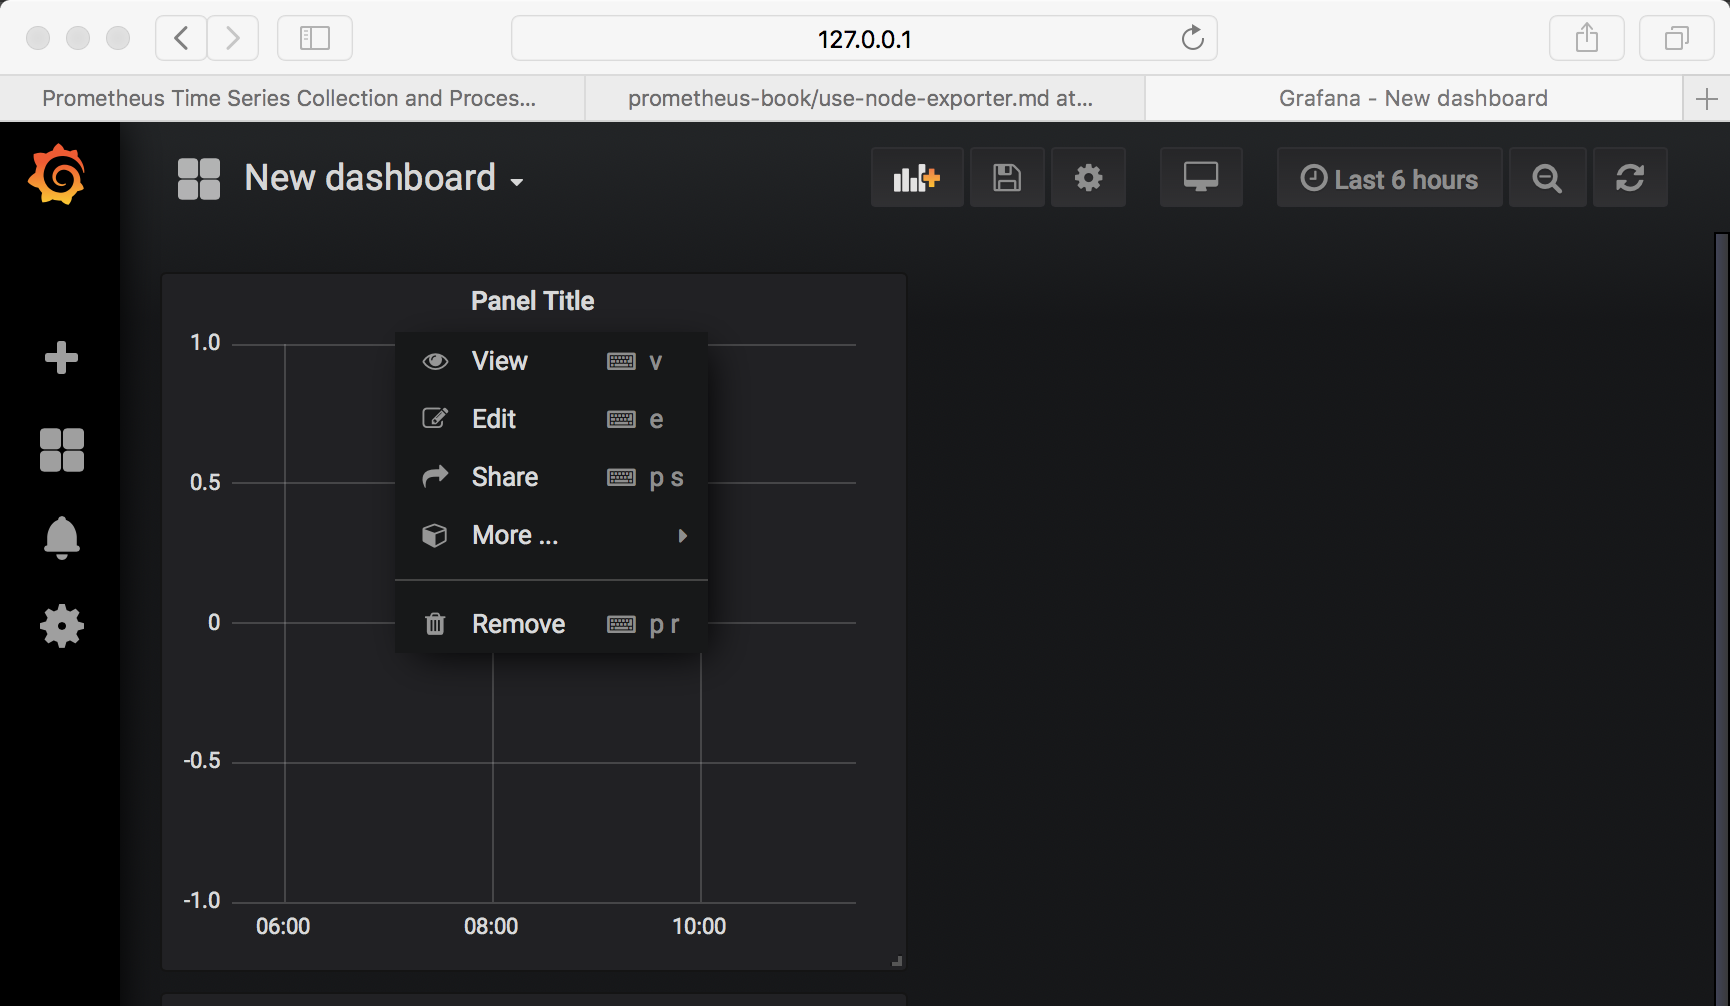Open a new tab with plus
Screen dimensions: 1730x1006
pyautogui.click(x=1707, y=98)
